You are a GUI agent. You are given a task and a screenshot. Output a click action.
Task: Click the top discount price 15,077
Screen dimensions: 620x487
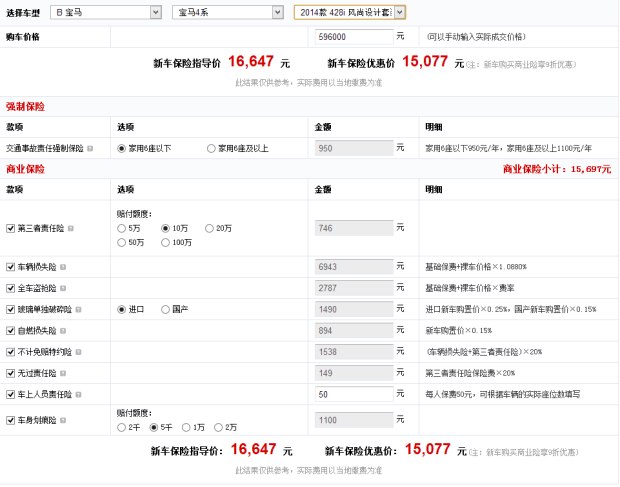tap(425, 62)
